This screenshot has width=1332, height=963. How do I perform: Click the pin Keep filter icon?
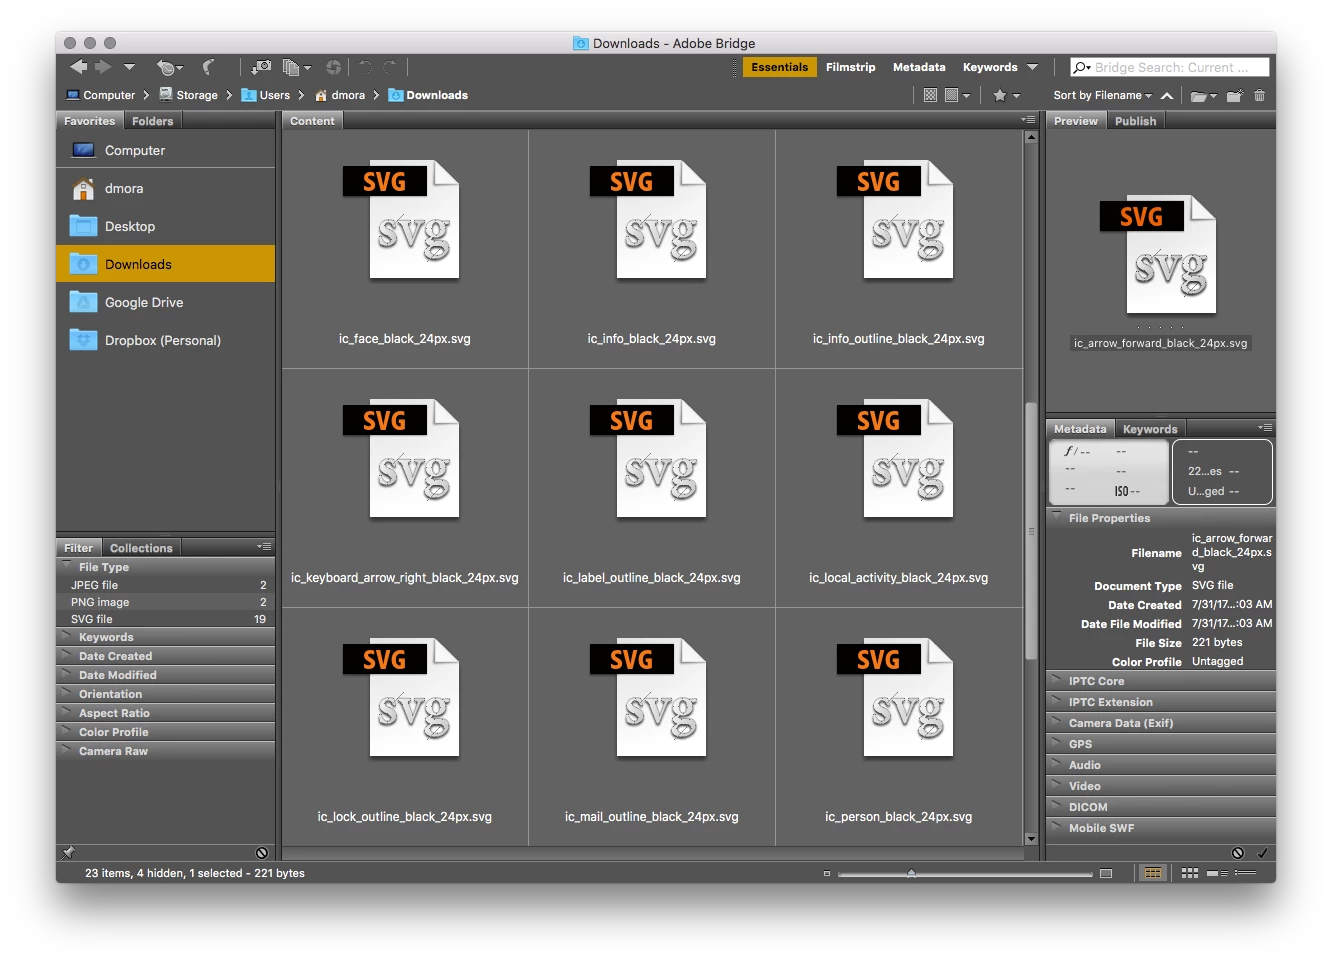click(x=68, y=853)
